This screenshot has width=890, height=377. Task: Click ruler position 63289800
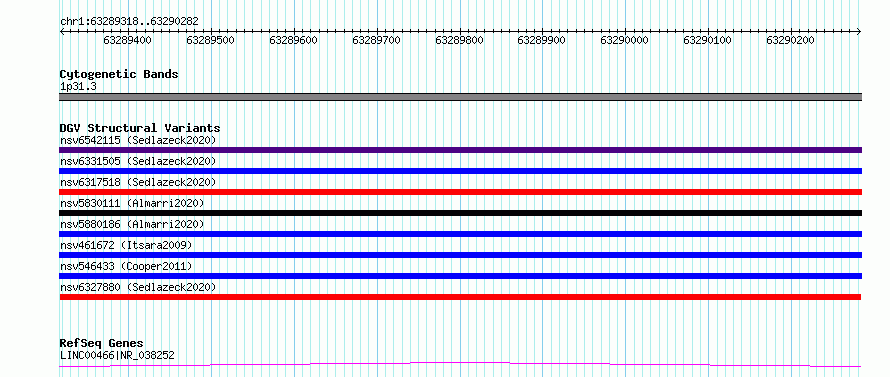pyautogui.click(x=459, y=40)
